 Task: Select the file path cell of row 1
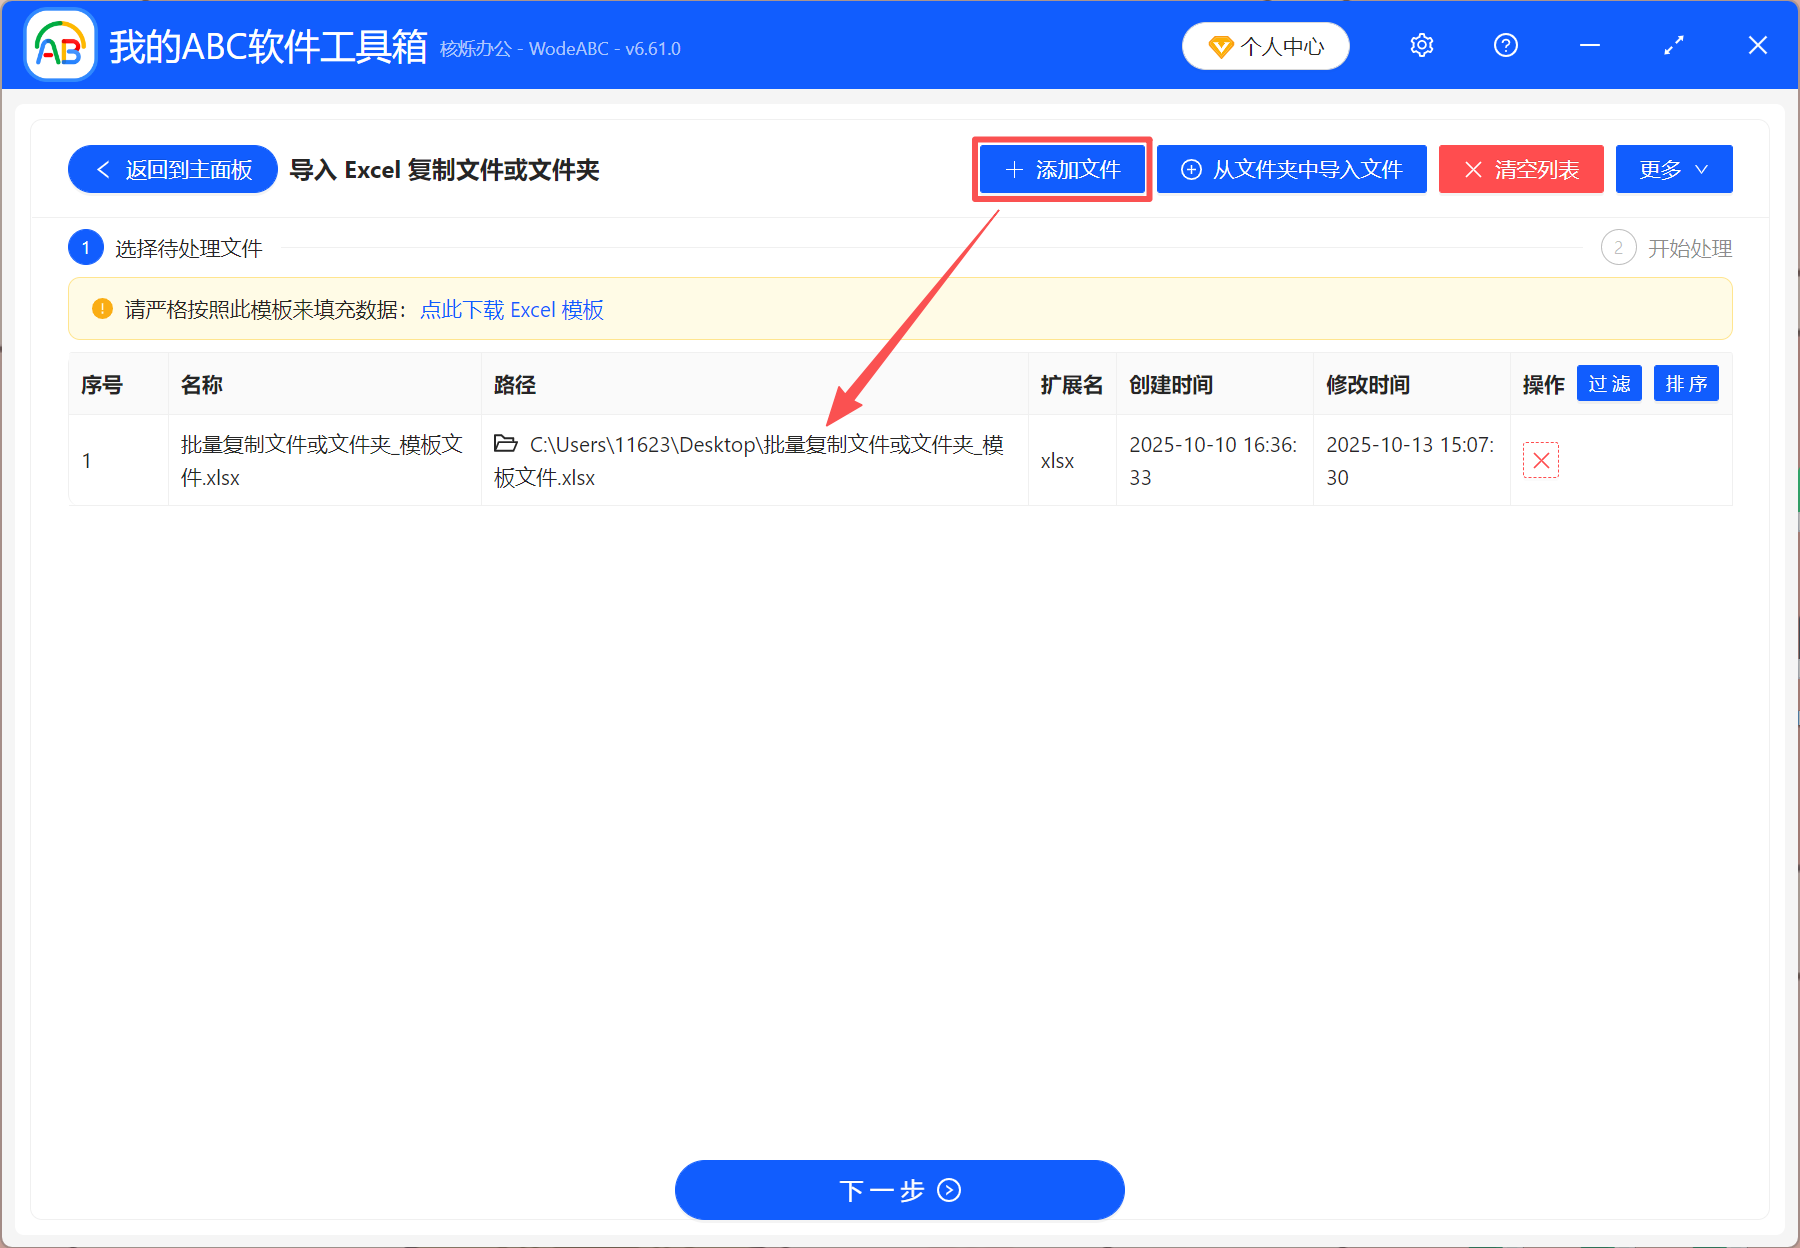click(x=755, y=460)
